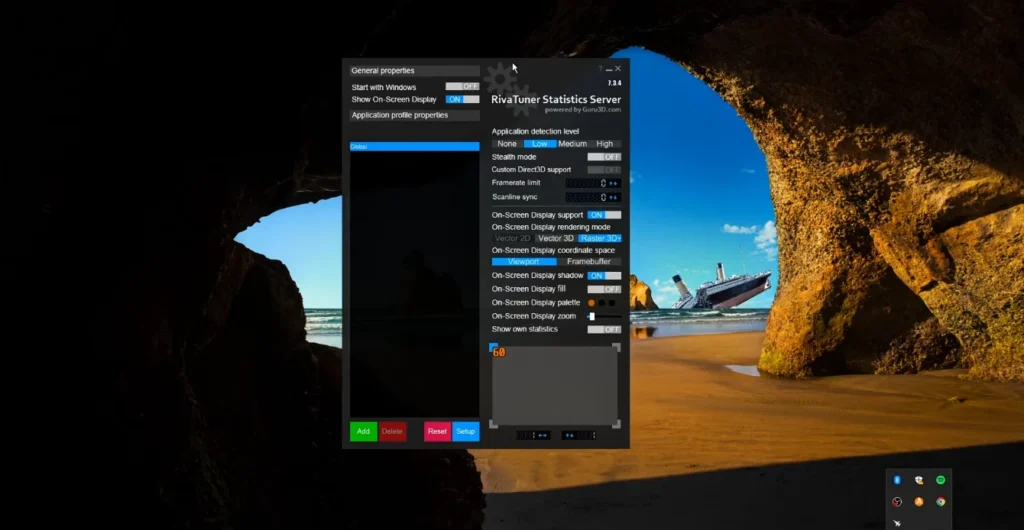Toggle On-Screen Display fill switch
This screenshot has height=530, width=1024.
[x=604, y=289]
